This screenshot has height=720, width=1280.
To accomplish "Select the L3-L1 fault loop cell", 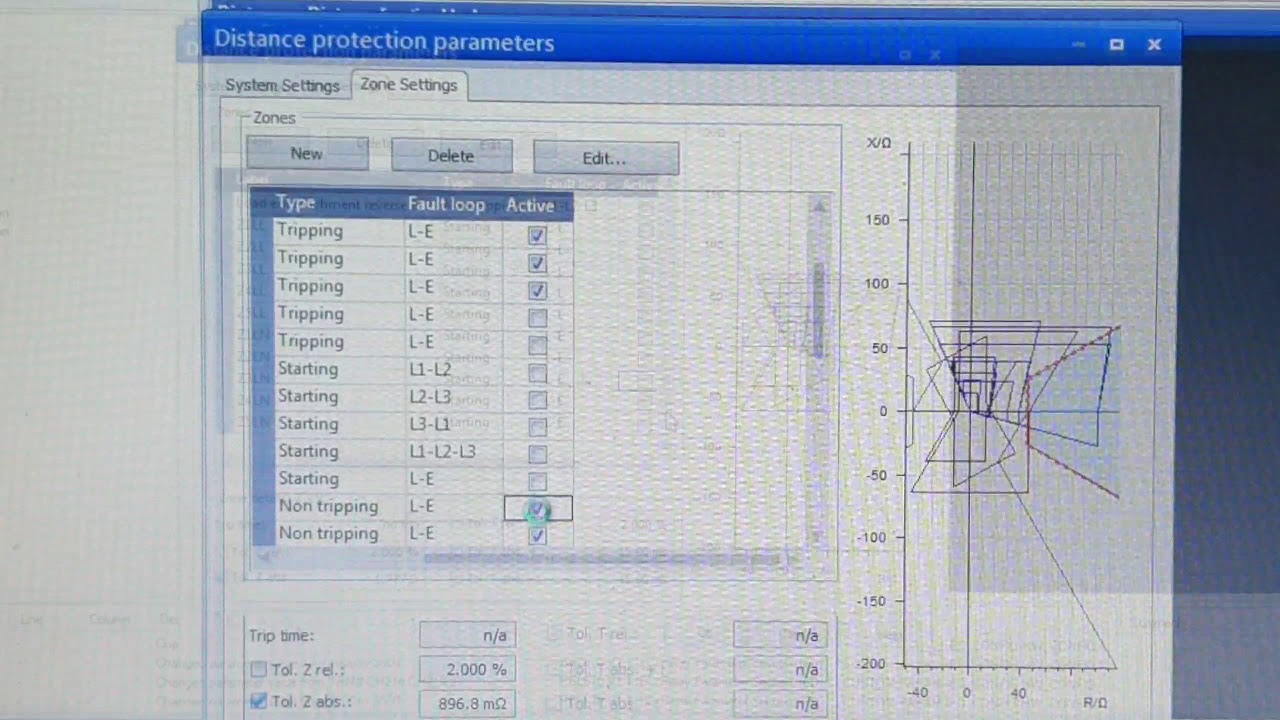I will click(x=453, y=424).
